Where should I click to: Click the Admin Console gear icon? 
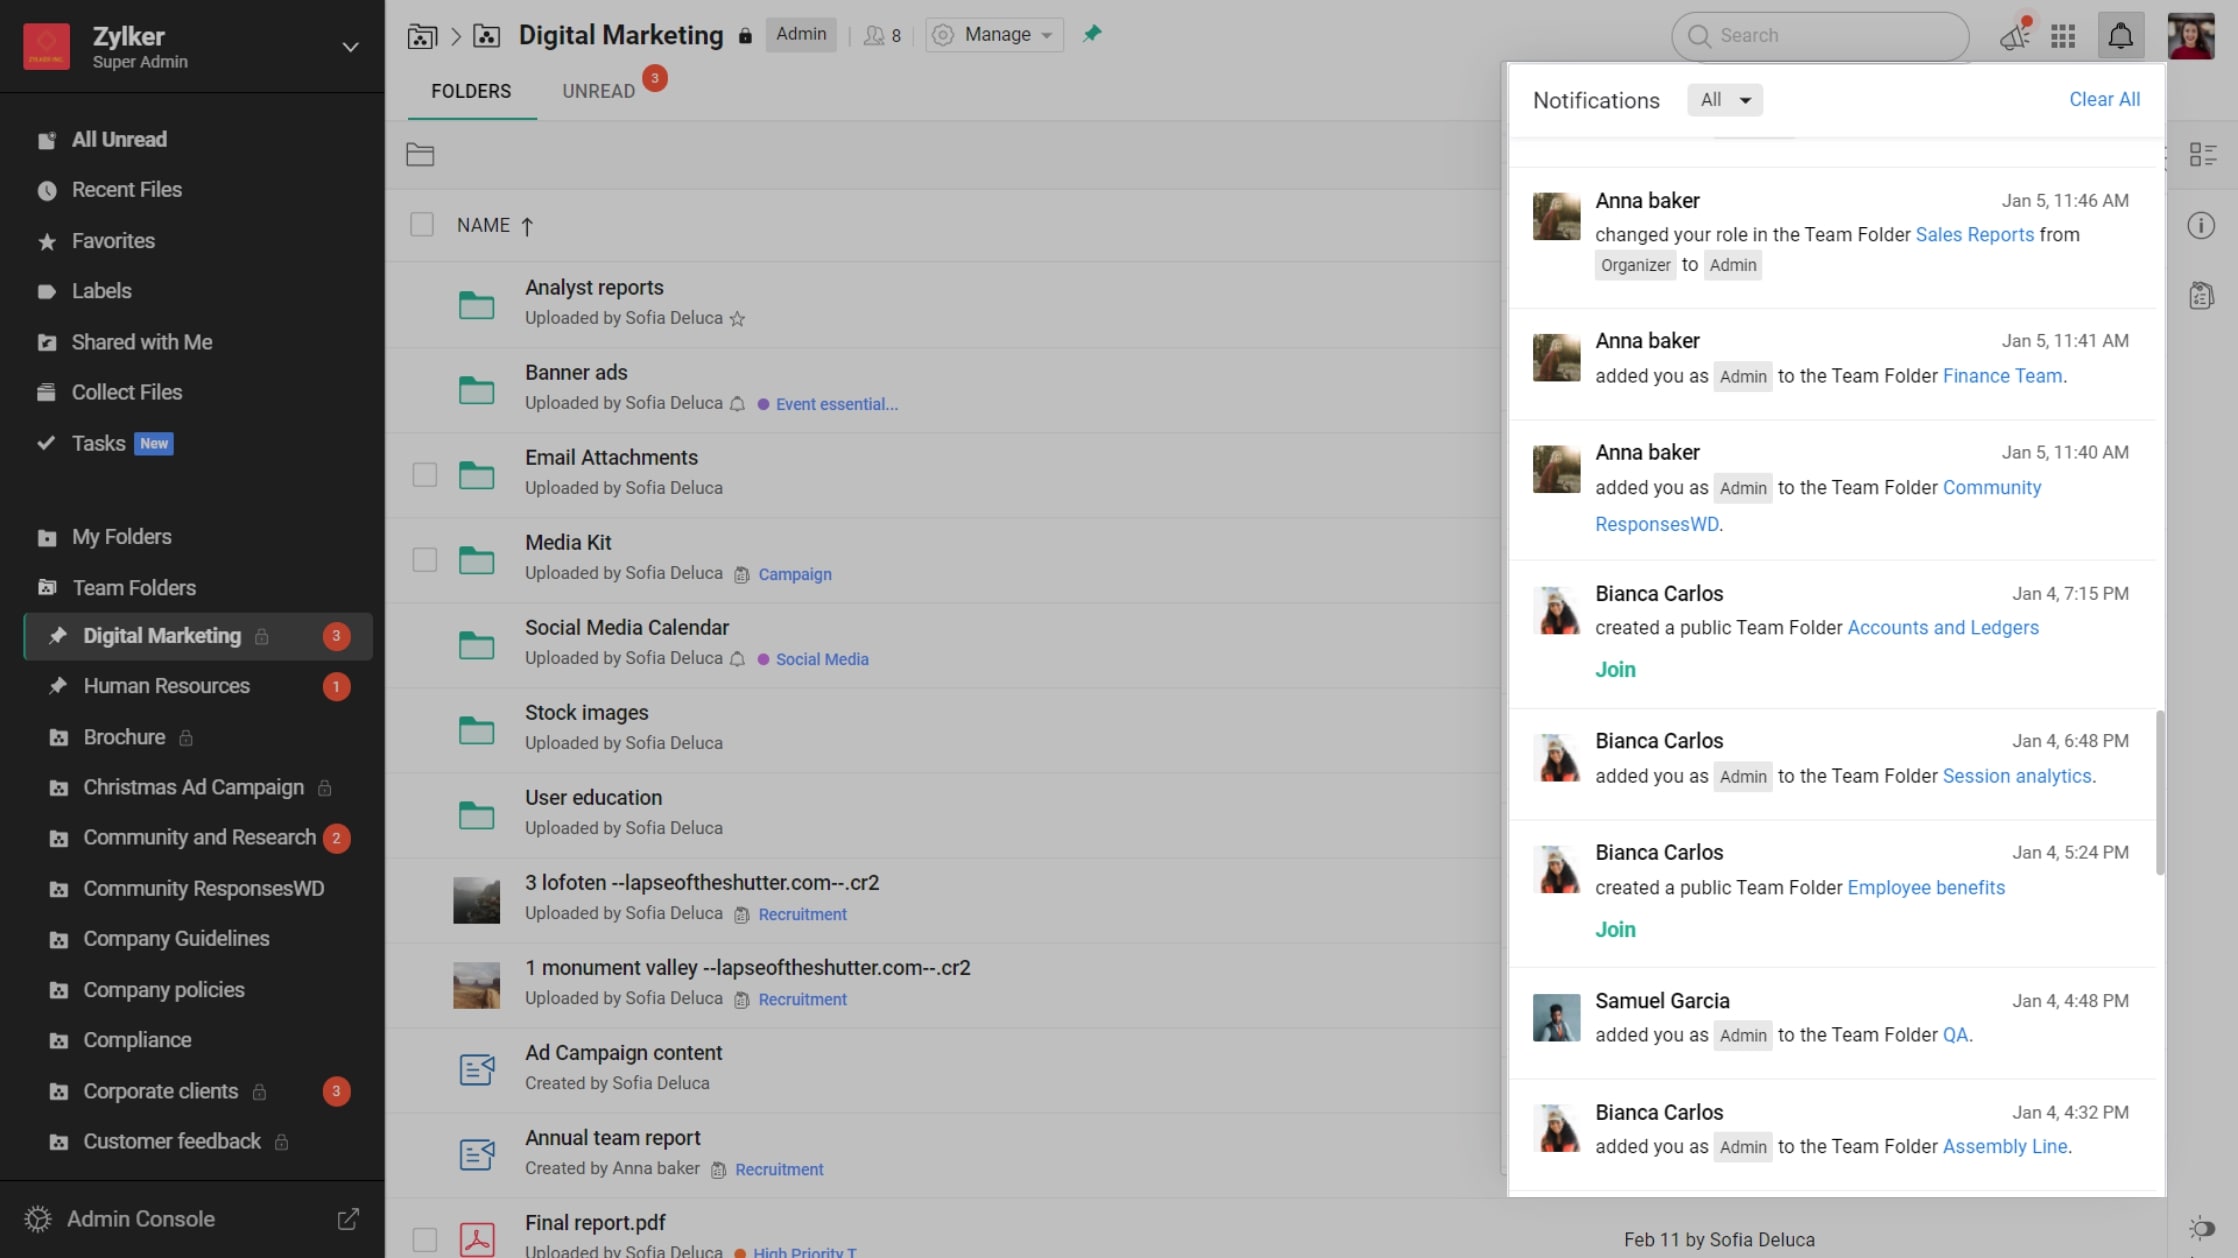click(38, 1219)
